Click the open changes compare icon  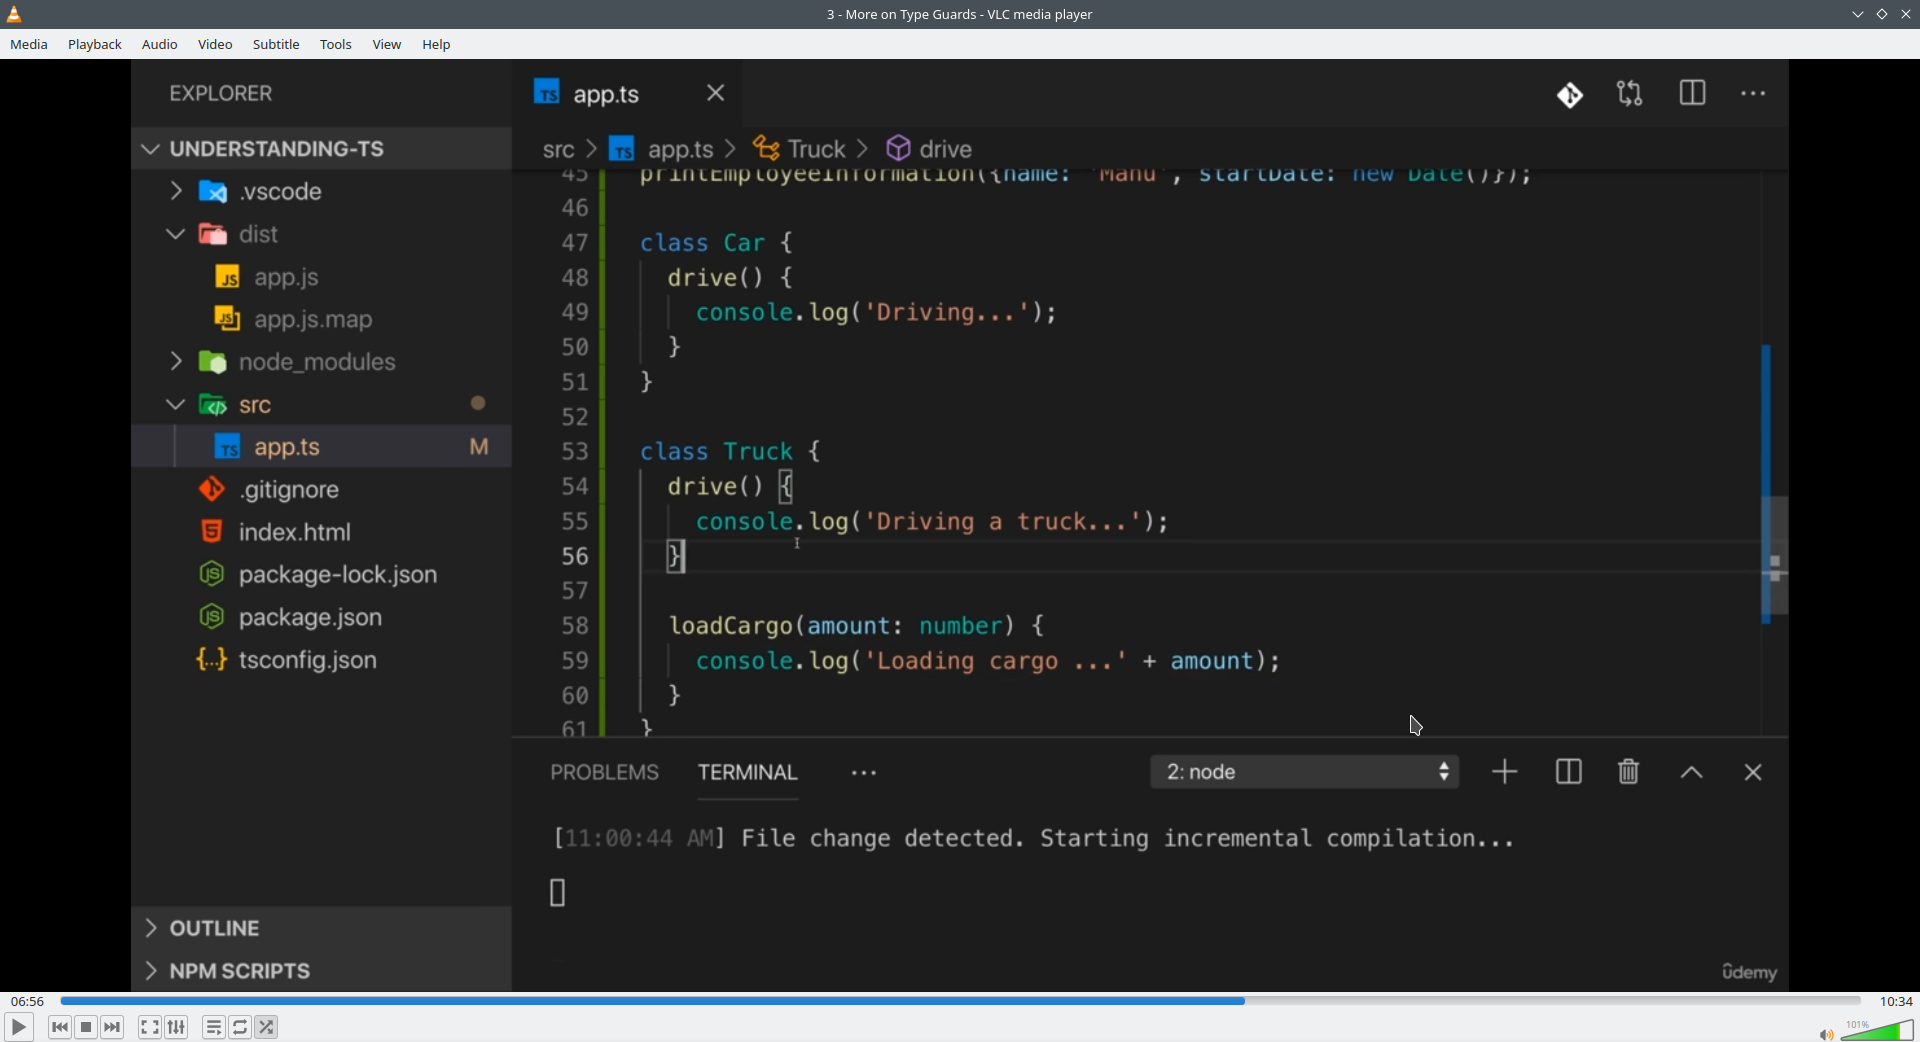click(1631, 94)
